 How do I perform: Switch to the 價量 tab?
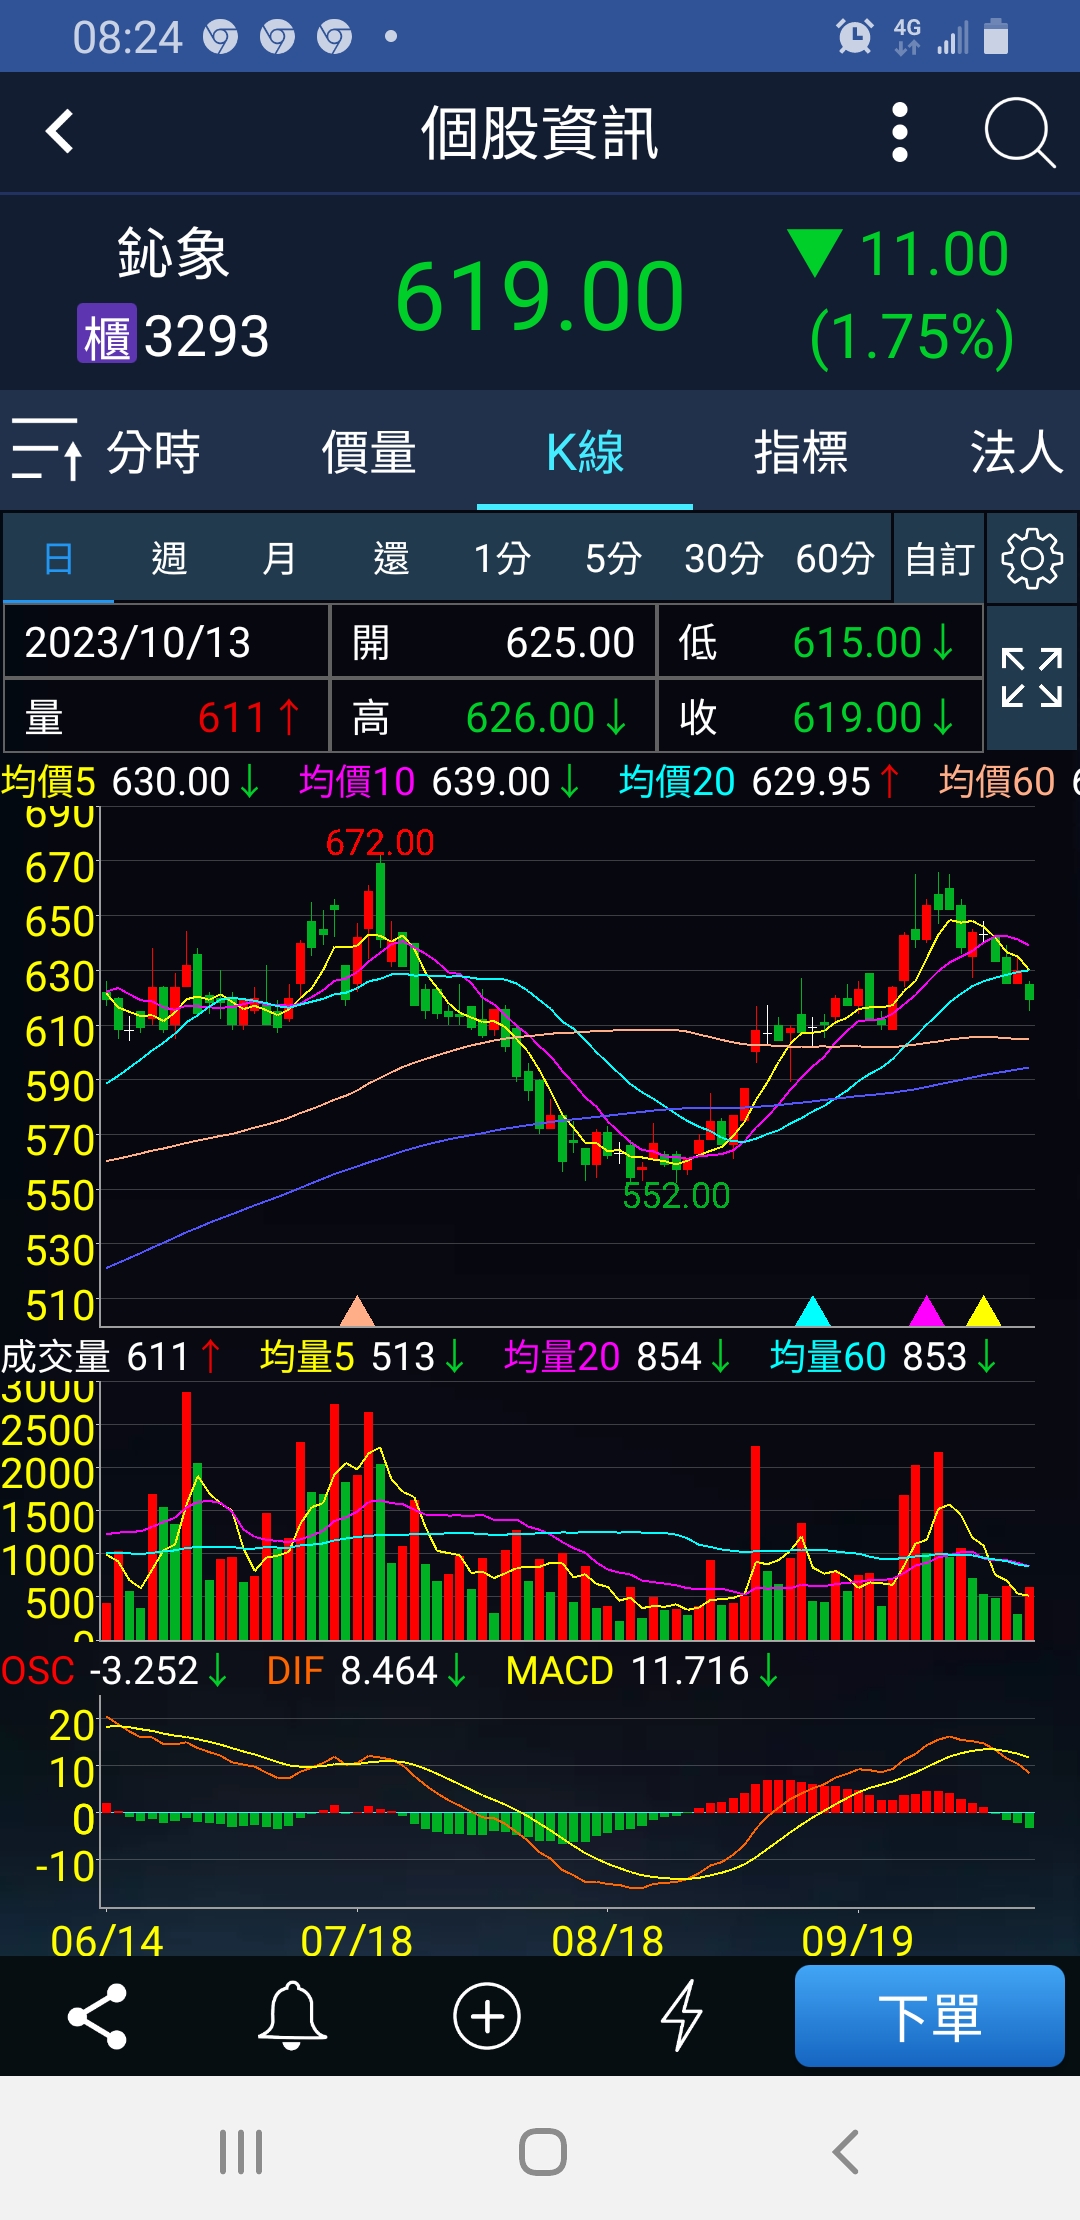click(x=368, y=452)
